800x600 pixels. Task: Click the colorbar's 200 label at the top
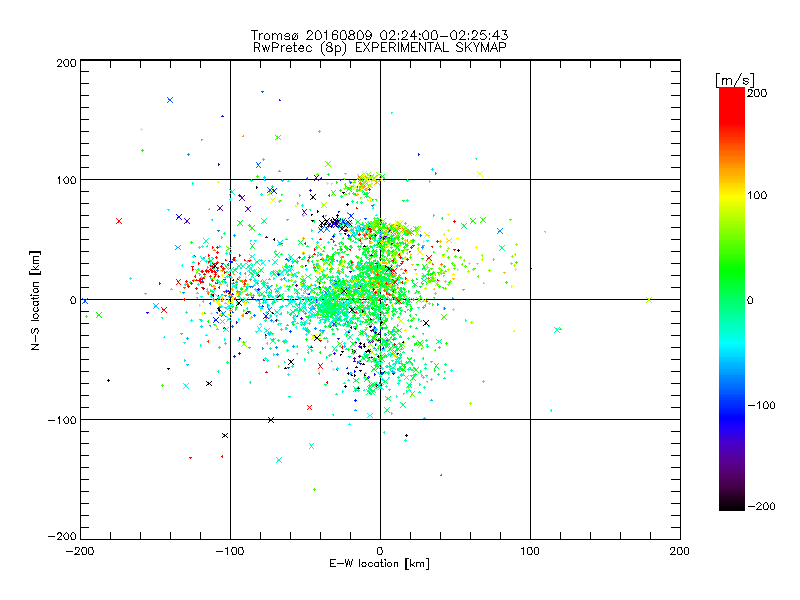757,93
